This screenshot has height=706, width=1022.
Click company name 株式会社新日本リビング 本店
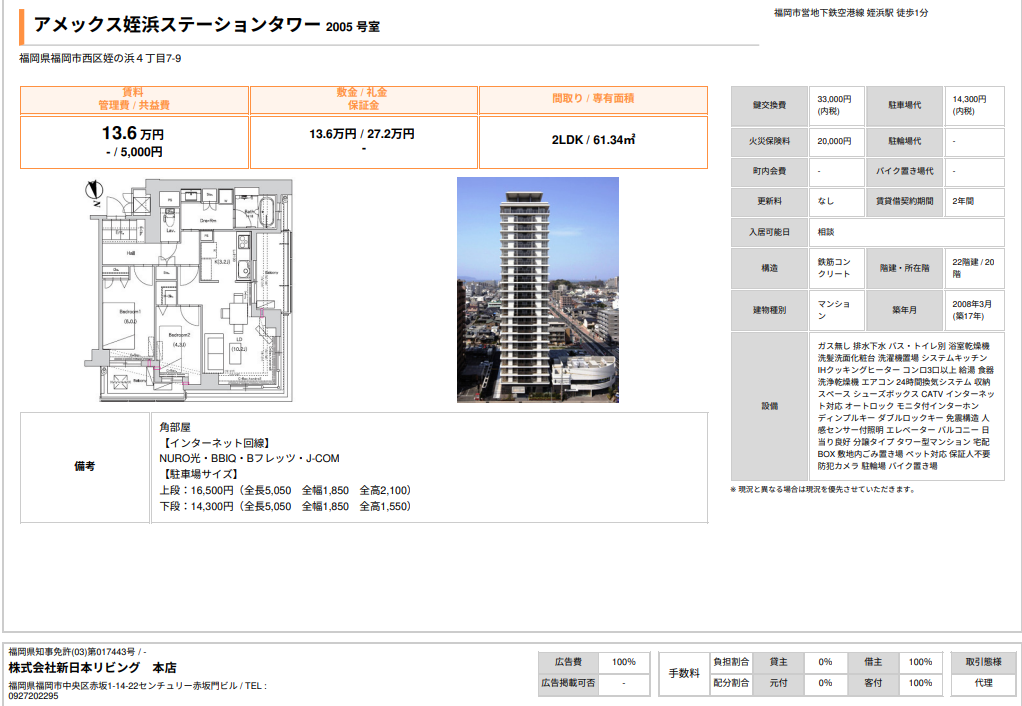(x=93, y=668)
